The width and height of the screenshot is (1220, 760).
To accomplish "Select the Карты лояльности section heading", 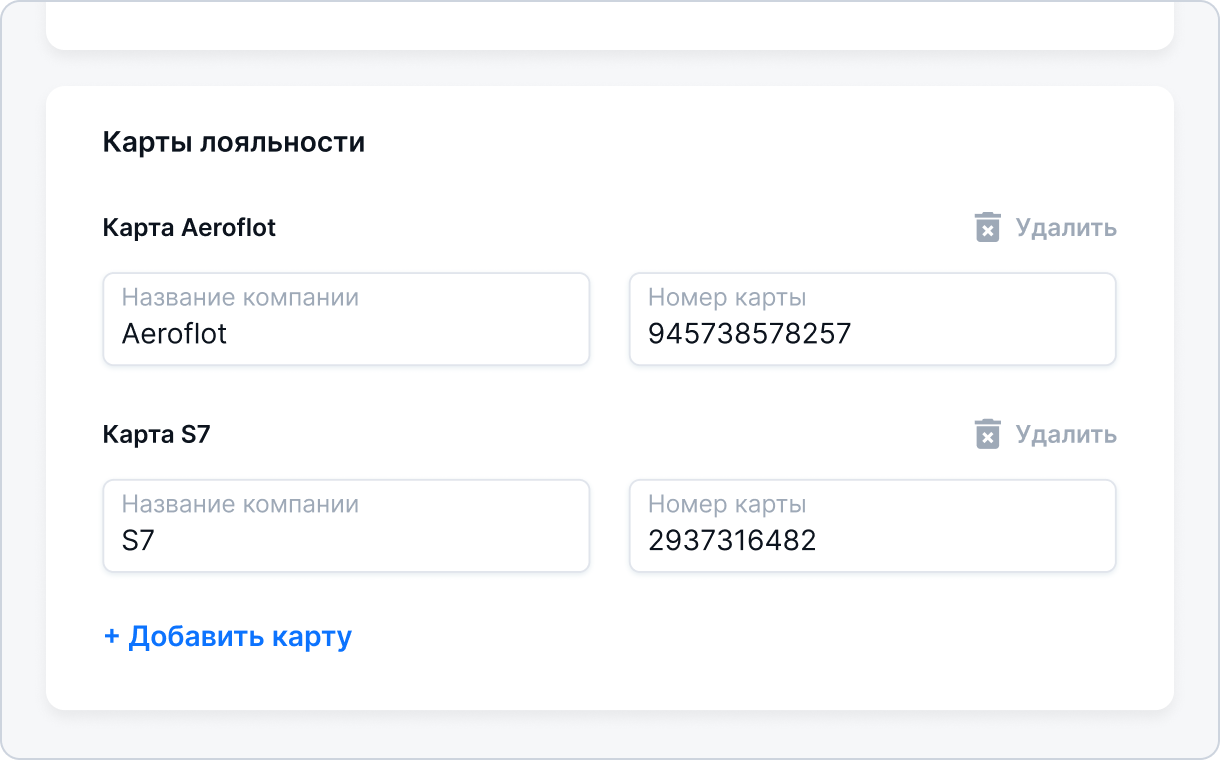I will click(234, 143).
